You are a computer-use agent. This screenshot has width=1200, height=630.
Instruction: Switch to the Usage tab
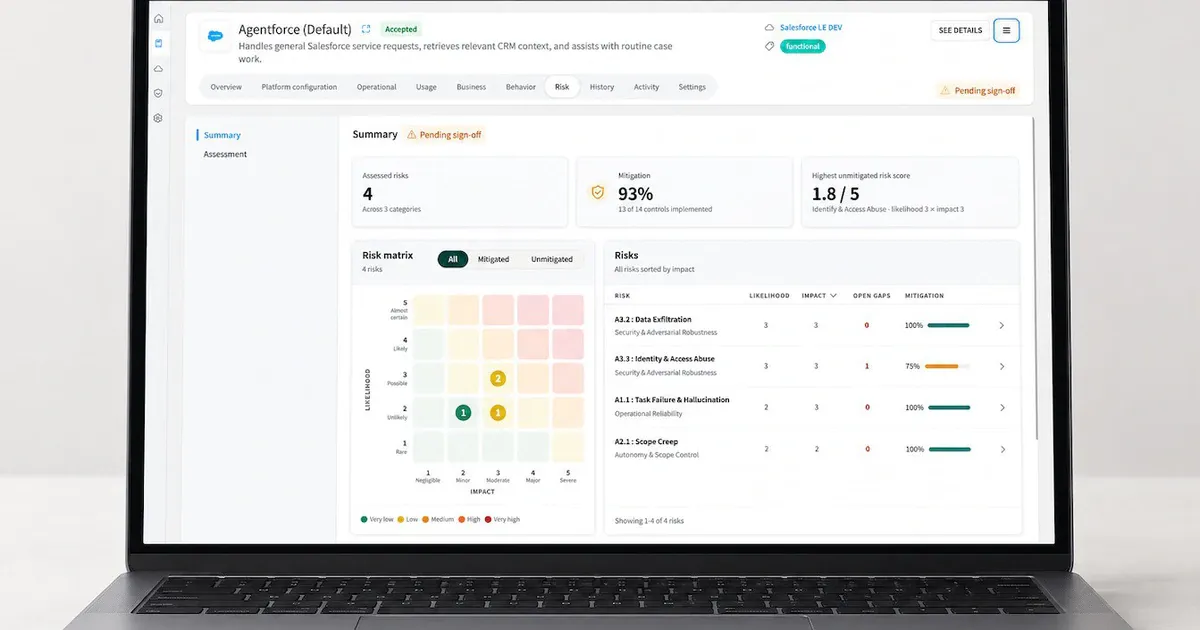click(x=426, y=87)
